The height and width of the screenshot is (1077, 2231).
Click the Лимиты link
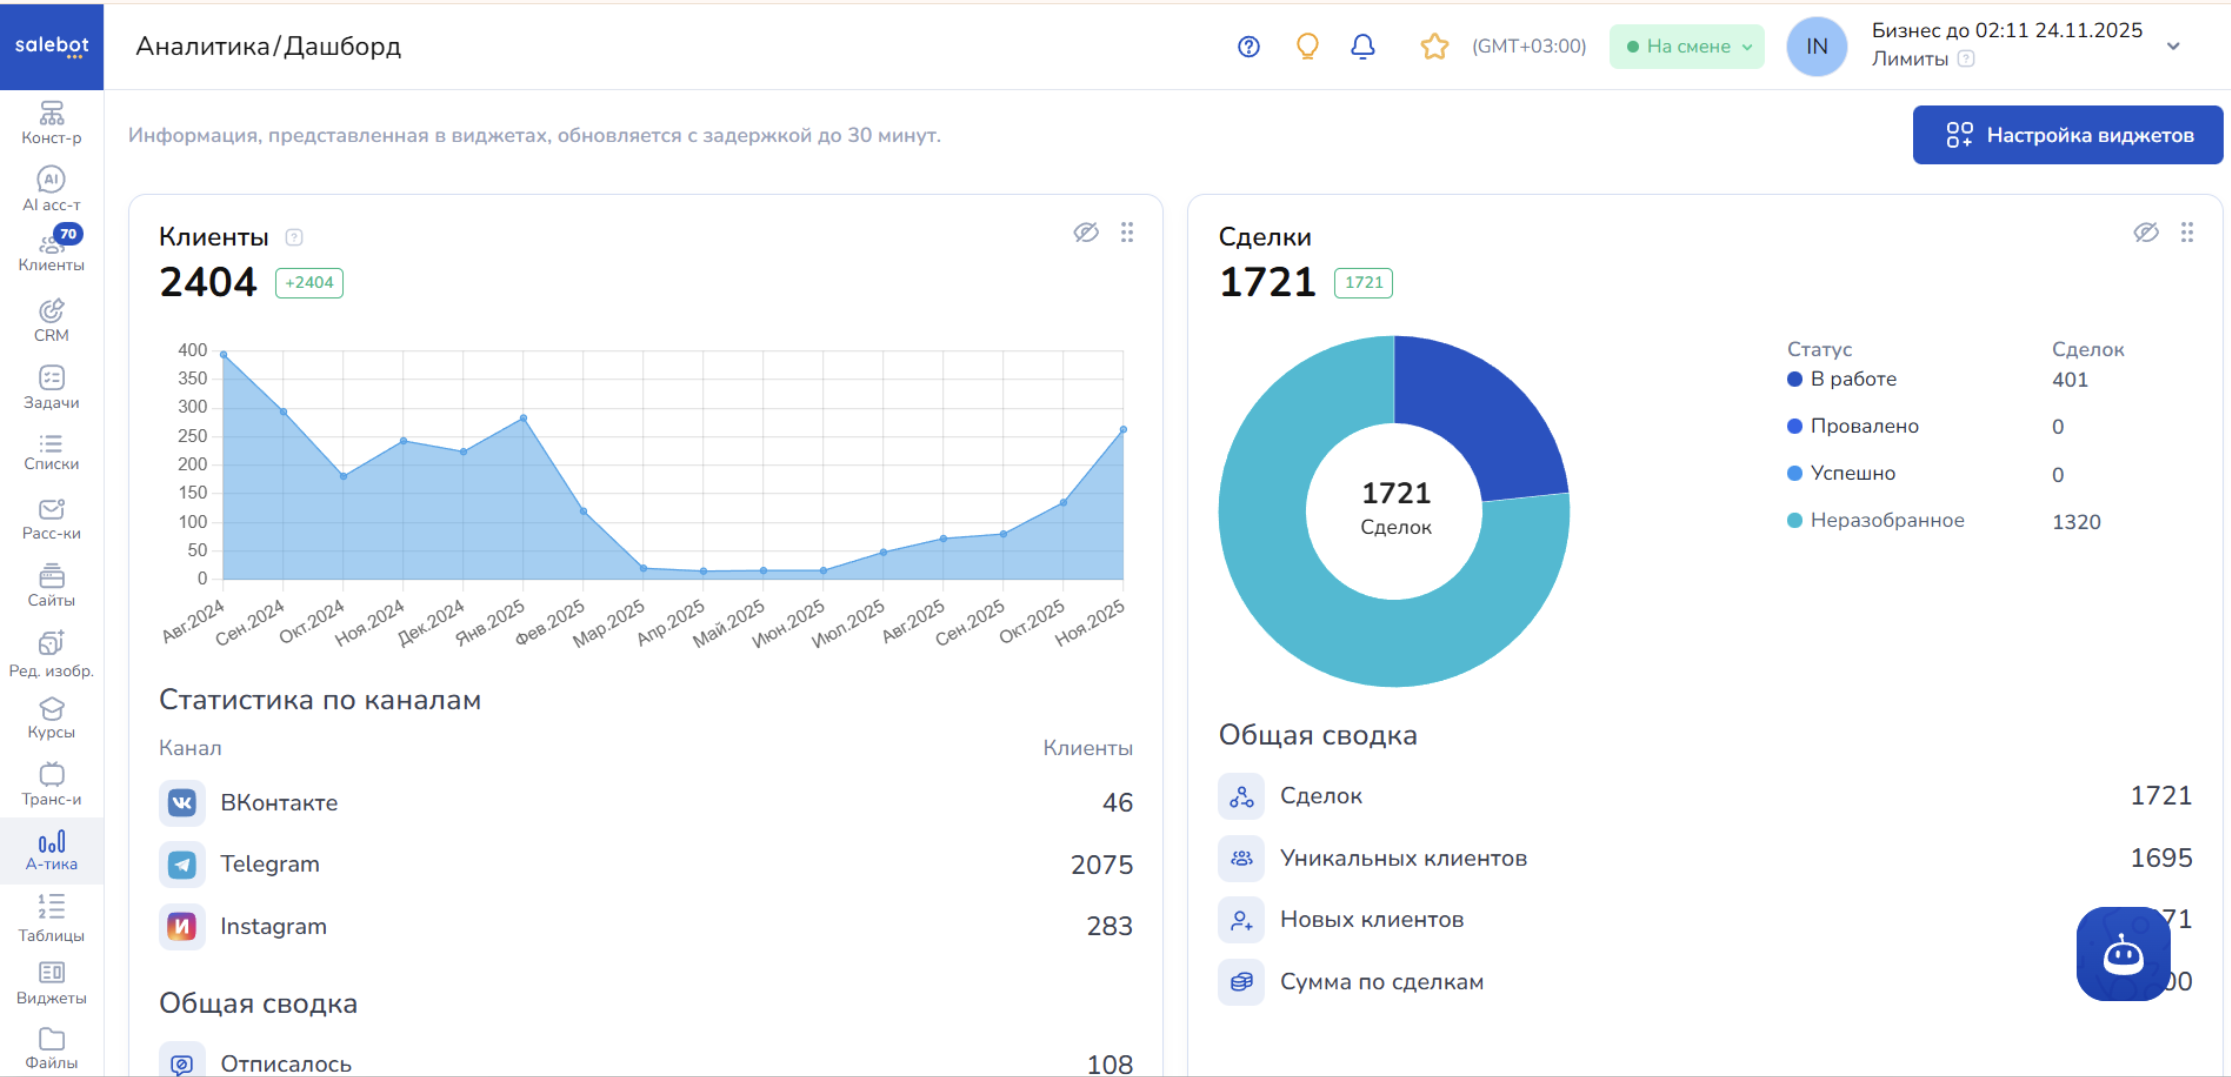pos(1909,59)
